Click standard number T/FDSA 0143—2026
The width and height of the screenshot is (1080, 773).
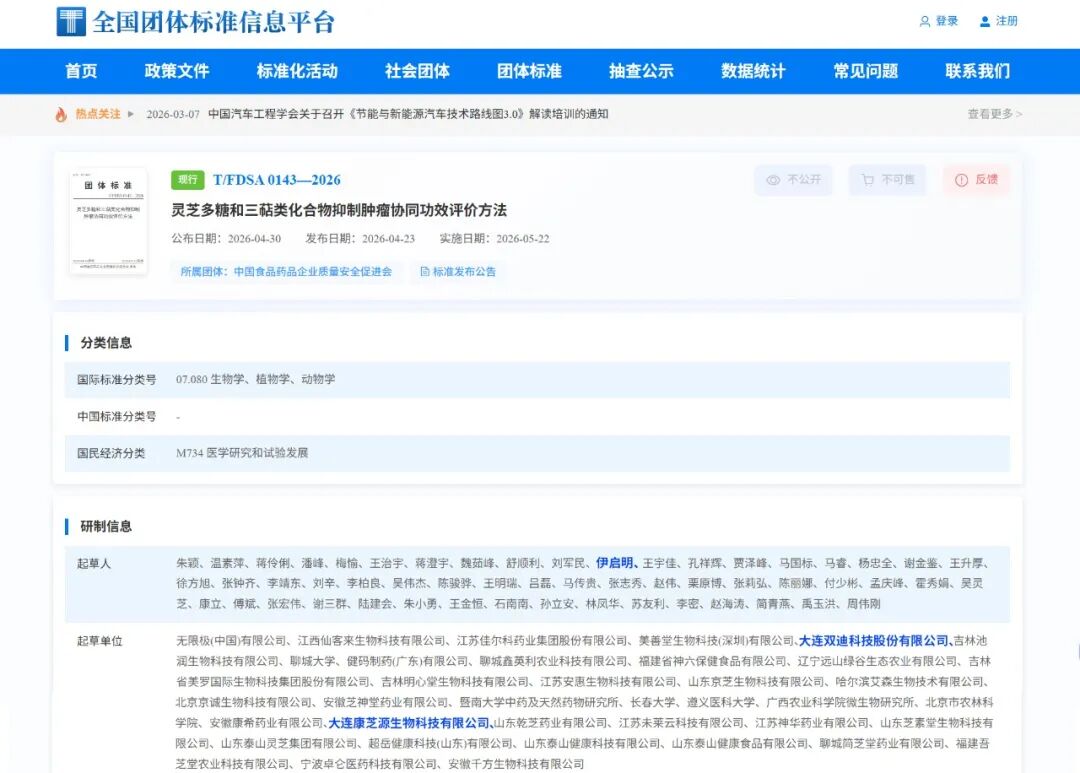[x=277, y=180]
